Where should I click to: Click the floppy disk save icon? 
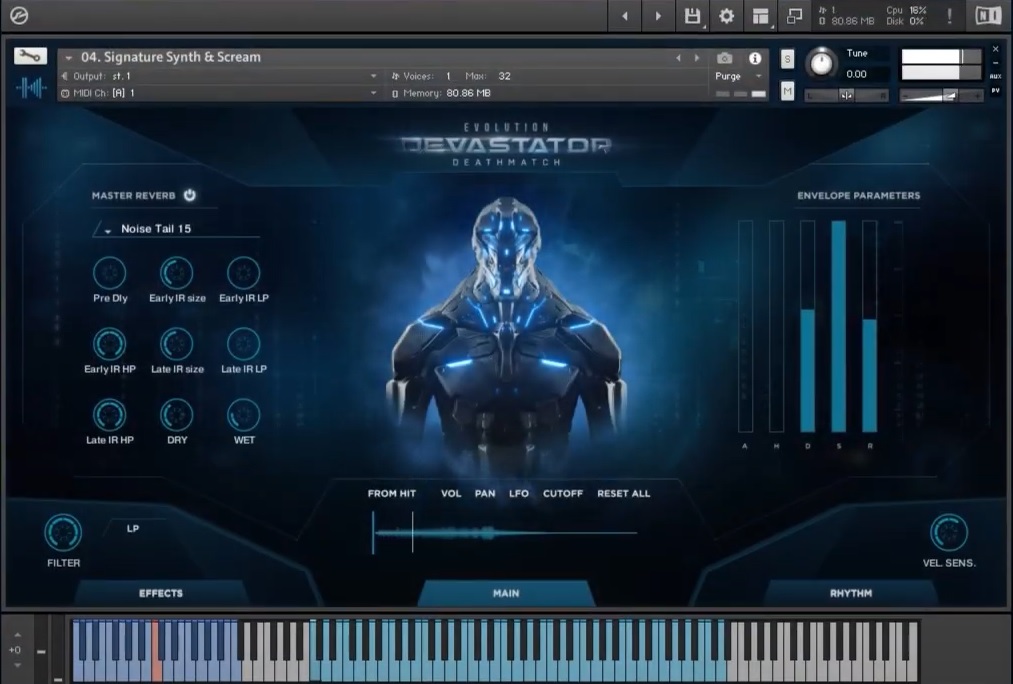(x=692, y=16)
